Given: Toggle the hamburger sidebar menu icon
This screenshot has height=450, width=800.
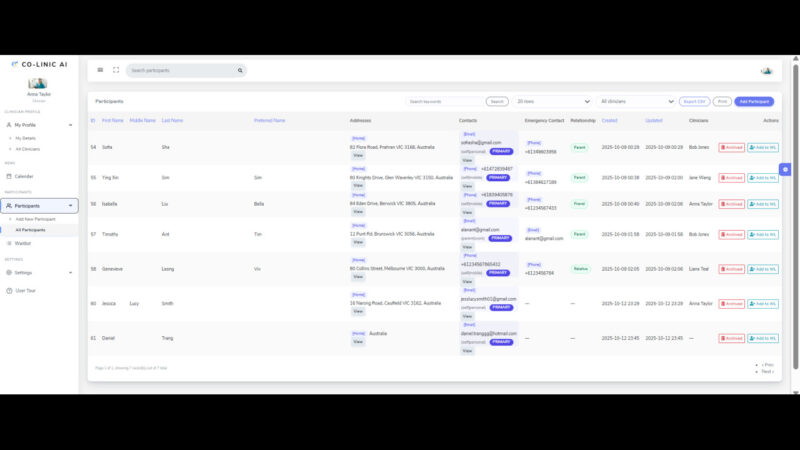Looking at the screenshot, I should pyautogui.click(x=100, y=70).
